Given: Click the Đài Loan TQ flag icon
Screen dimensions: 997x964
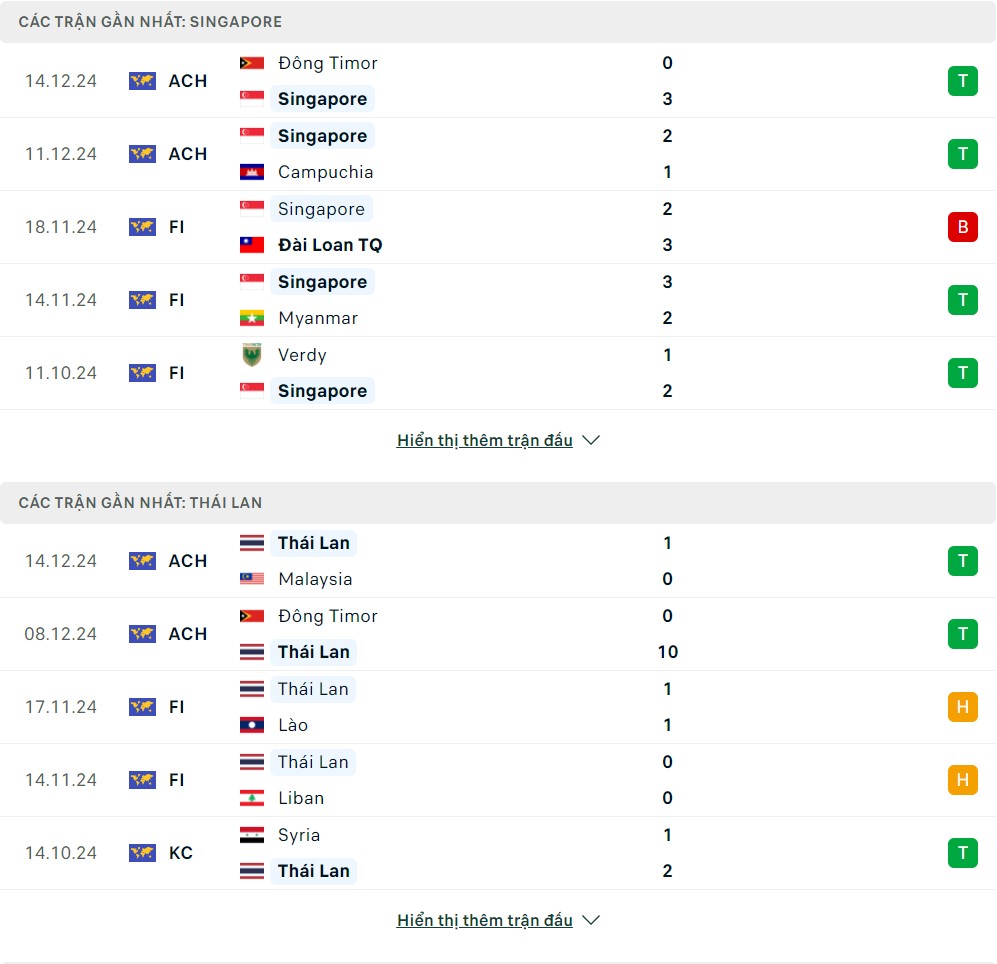Looking at the screenshot, I should [x=252, y=245].
